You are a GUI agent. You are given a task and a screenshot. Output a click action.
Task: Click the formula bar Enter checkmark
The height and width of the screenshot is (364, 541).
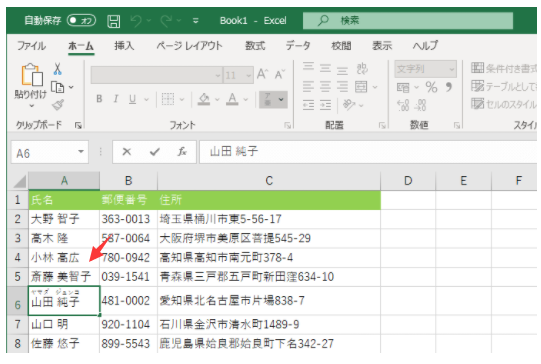tap(154, 151)
